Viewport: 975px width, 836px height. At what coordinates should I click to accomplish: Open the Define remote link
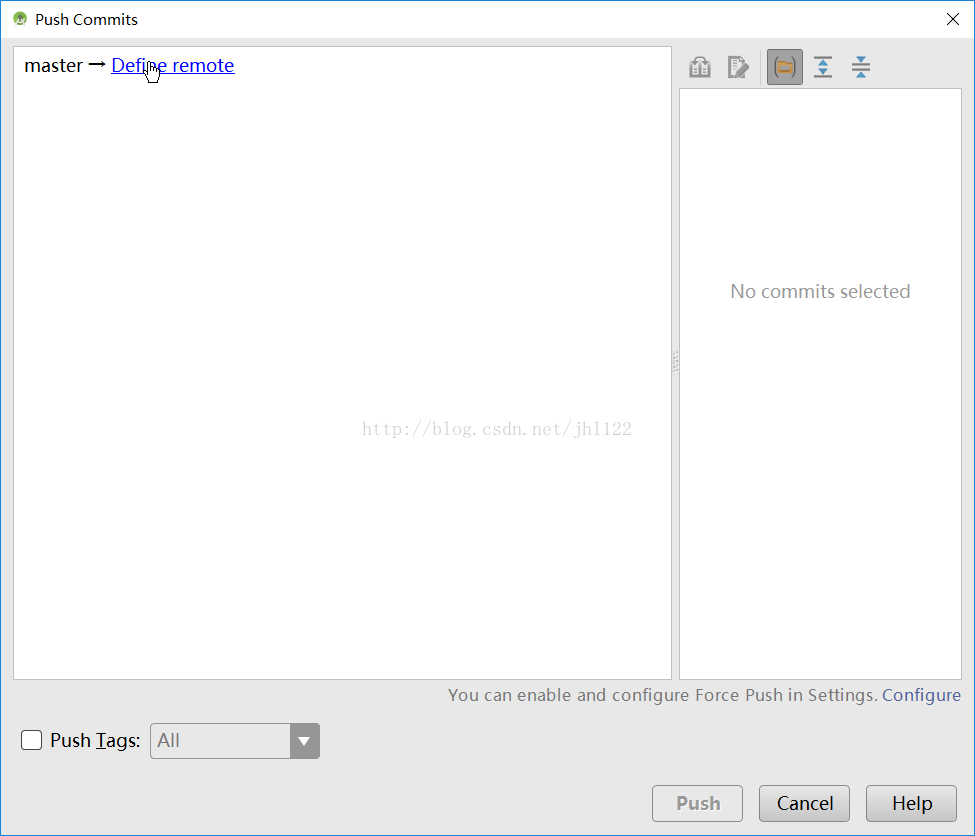point(173,65)
